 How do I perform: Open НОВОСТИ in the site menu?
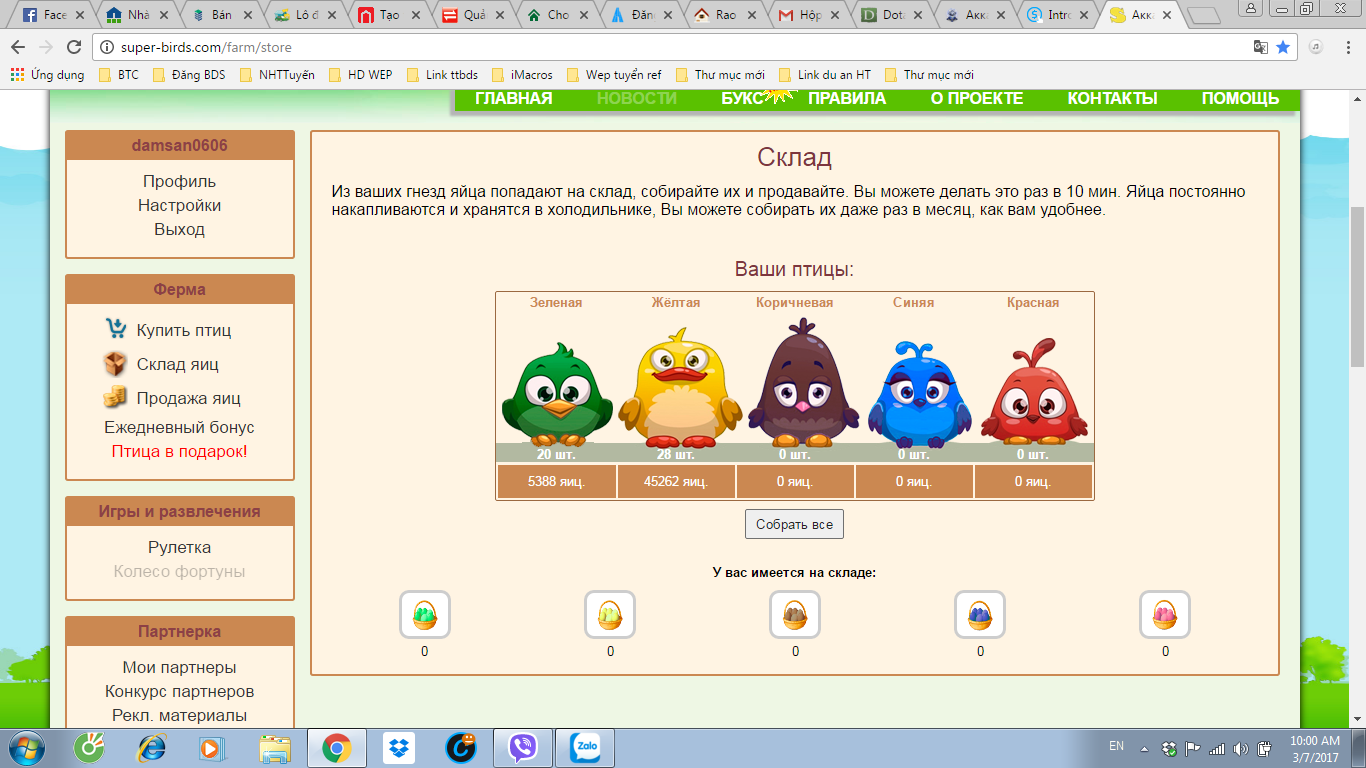coord(637,98)
